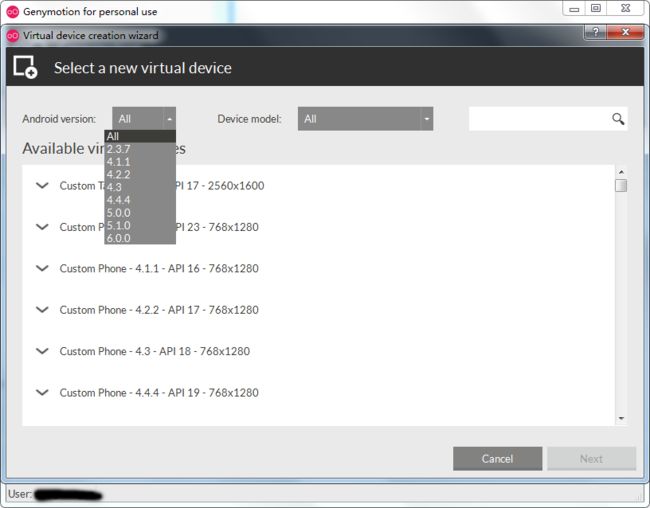The width and height of the screenshot is (650, 508).
Task: Click the search magnifier icon
Action: pyautogui.click(x=618, y=119)
